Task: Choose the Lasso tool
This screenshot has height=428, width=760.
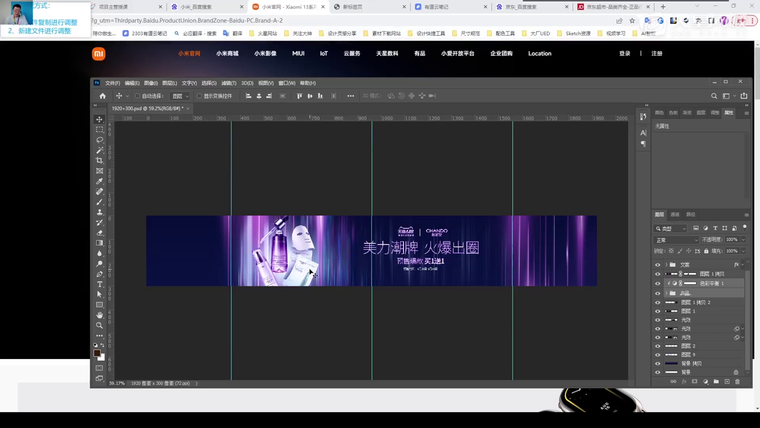Action: pos(100,140)
